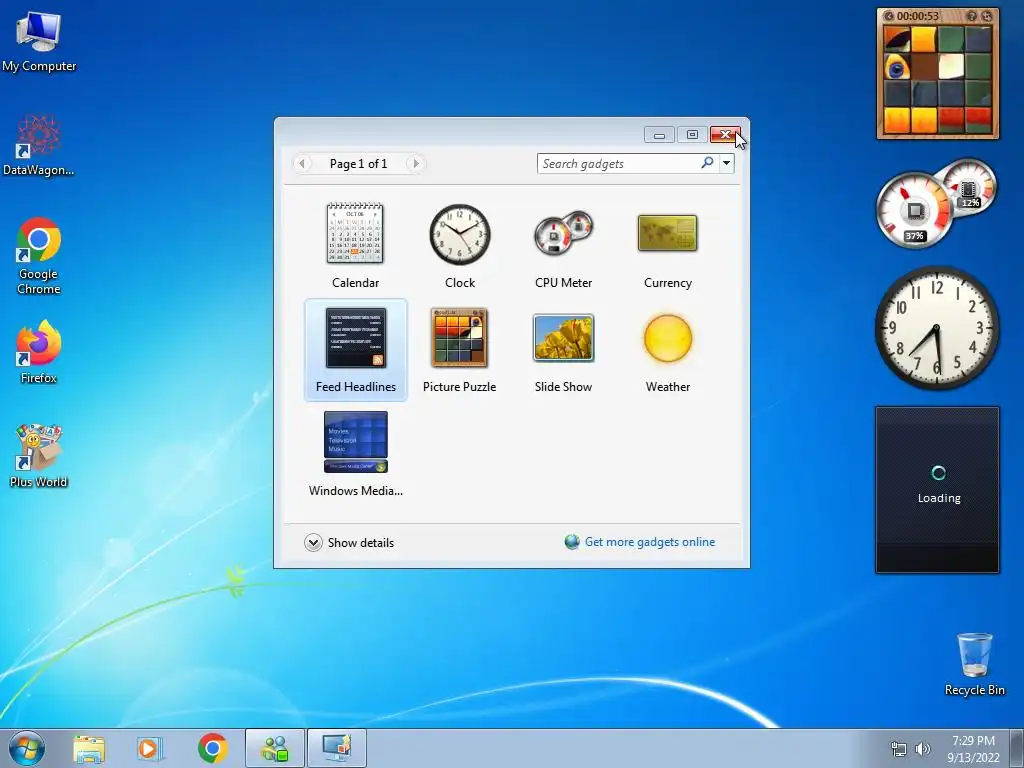
Task: Click the toucan eye puzzle tile
Action: pos(897,66)
